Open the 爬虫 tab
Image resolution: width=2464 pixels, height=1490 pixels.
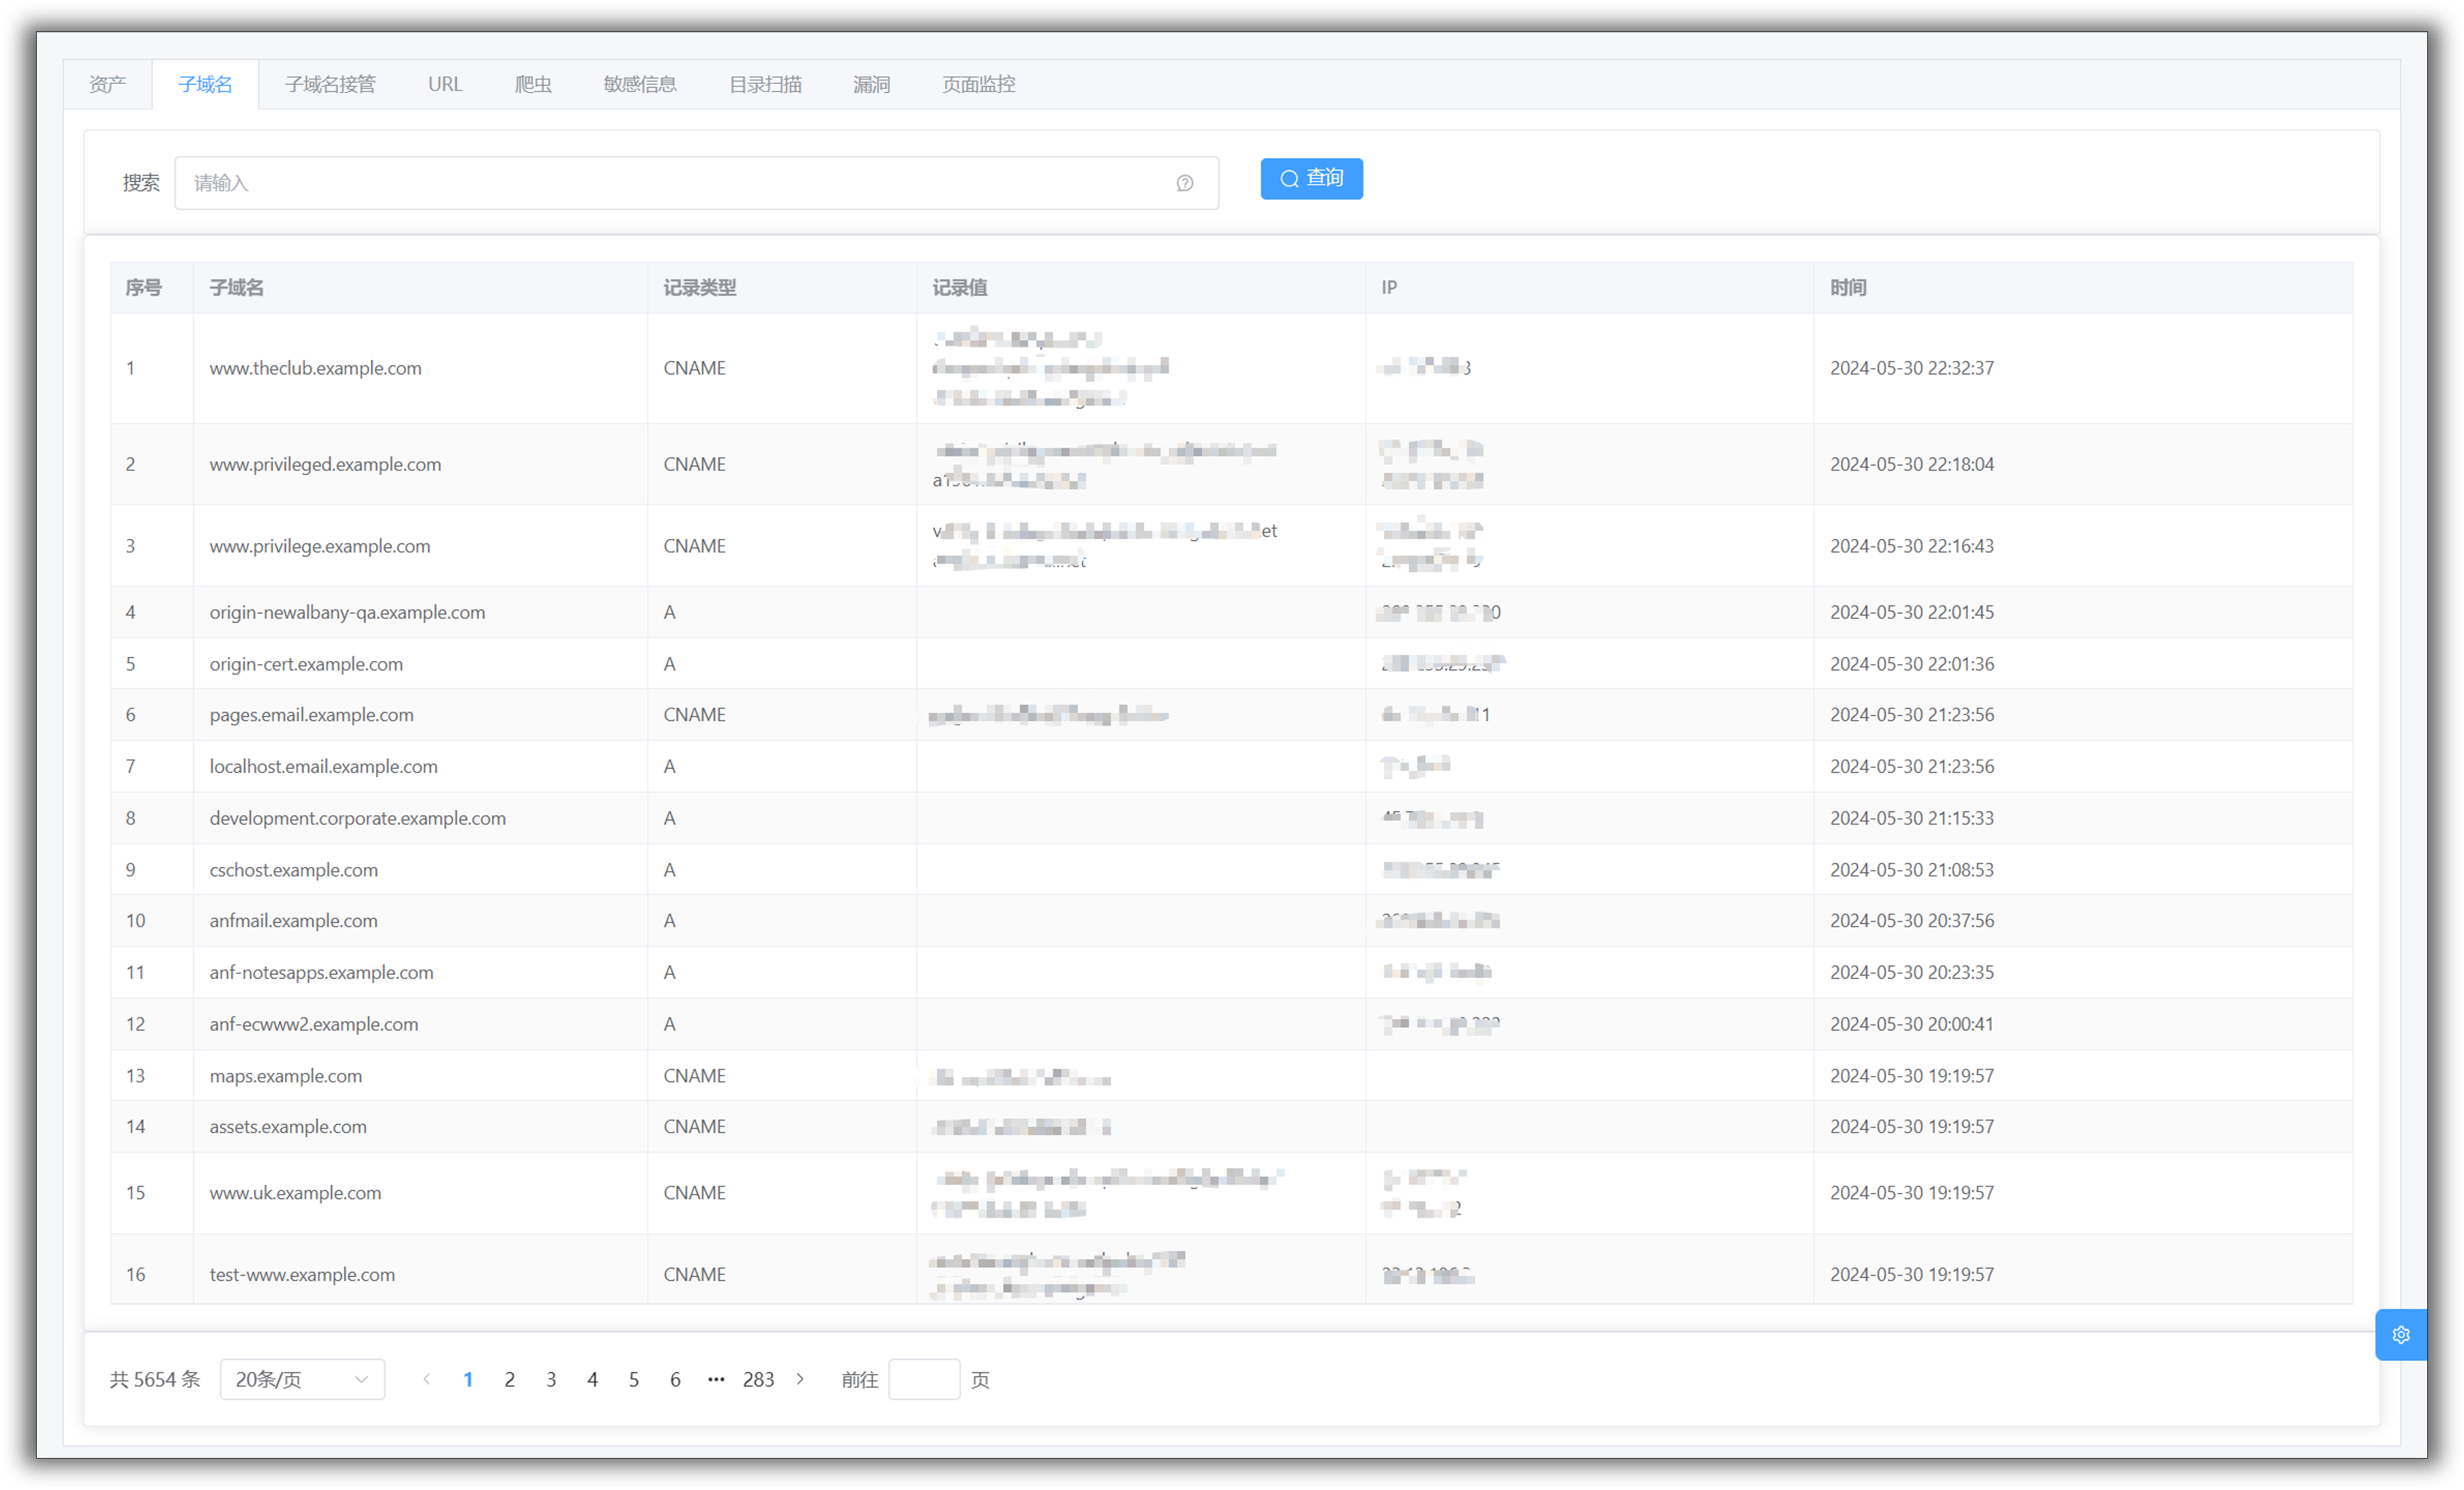point(533,84)
